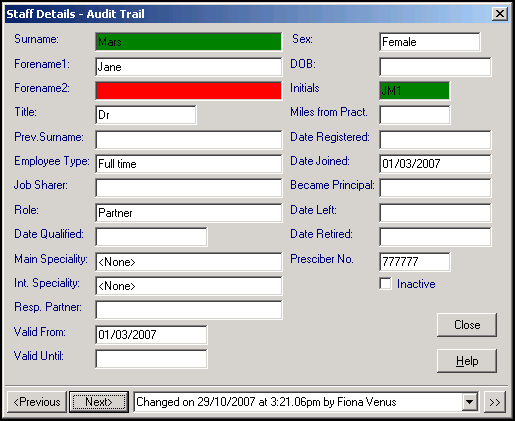Image resolution: width=515 pixels, height=421 pixels.
Task: Click the X icon in the title bar
Action: 500,14
